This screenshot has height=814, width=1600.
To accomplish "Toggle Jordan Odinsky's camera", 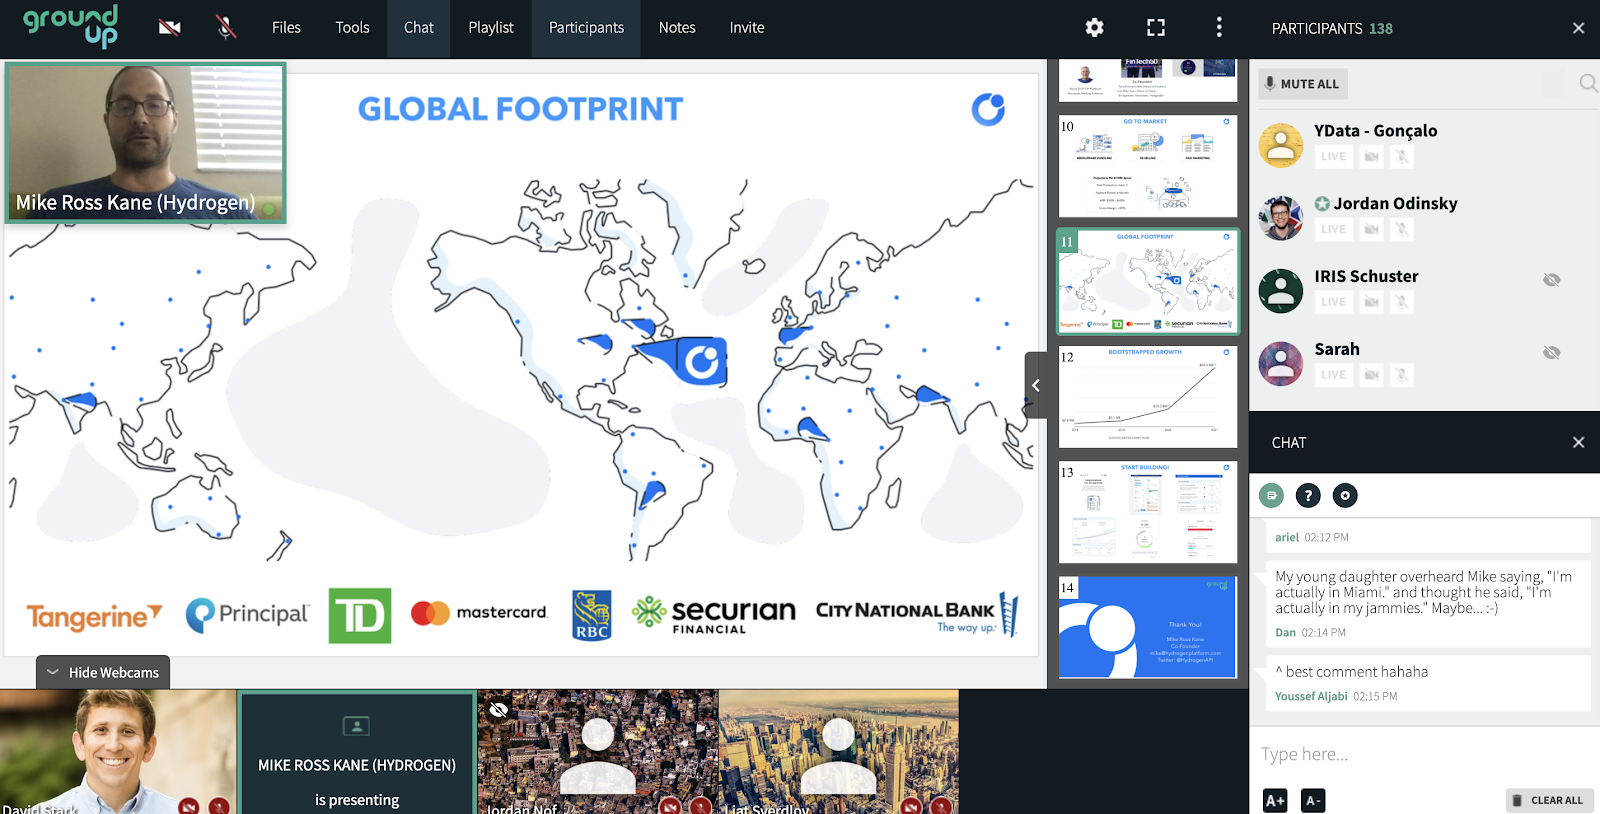I will (x=1372, y=230).
